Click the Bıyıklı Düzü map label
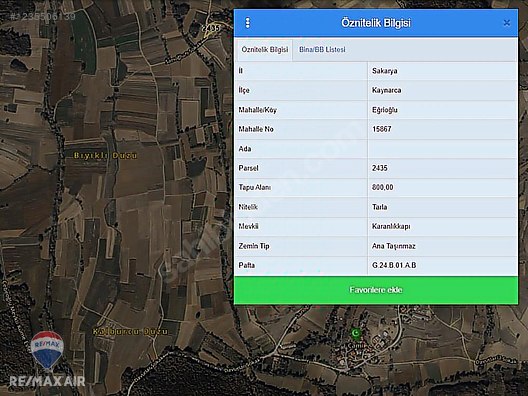528x396 pixels. click(105, 155)
